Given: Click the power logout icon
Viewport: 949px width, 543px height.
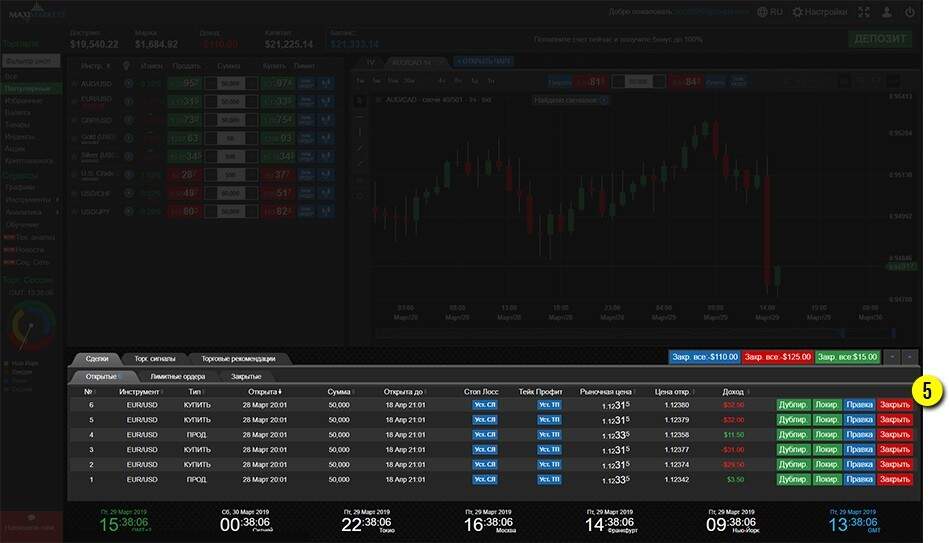Looking at the screenshot, I should (x=909, y=12).
